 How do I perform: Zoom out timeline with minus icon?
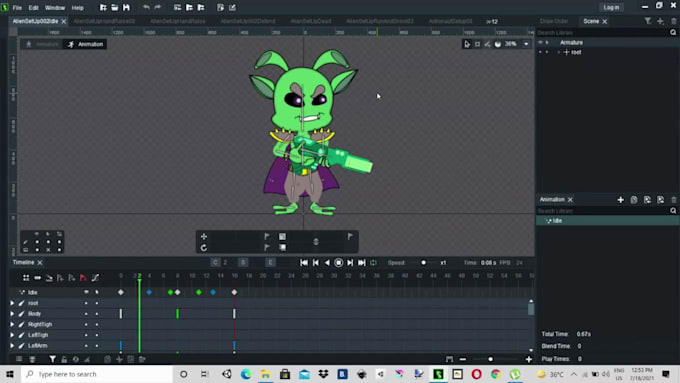pyautogui.click(x=463, y=359)
